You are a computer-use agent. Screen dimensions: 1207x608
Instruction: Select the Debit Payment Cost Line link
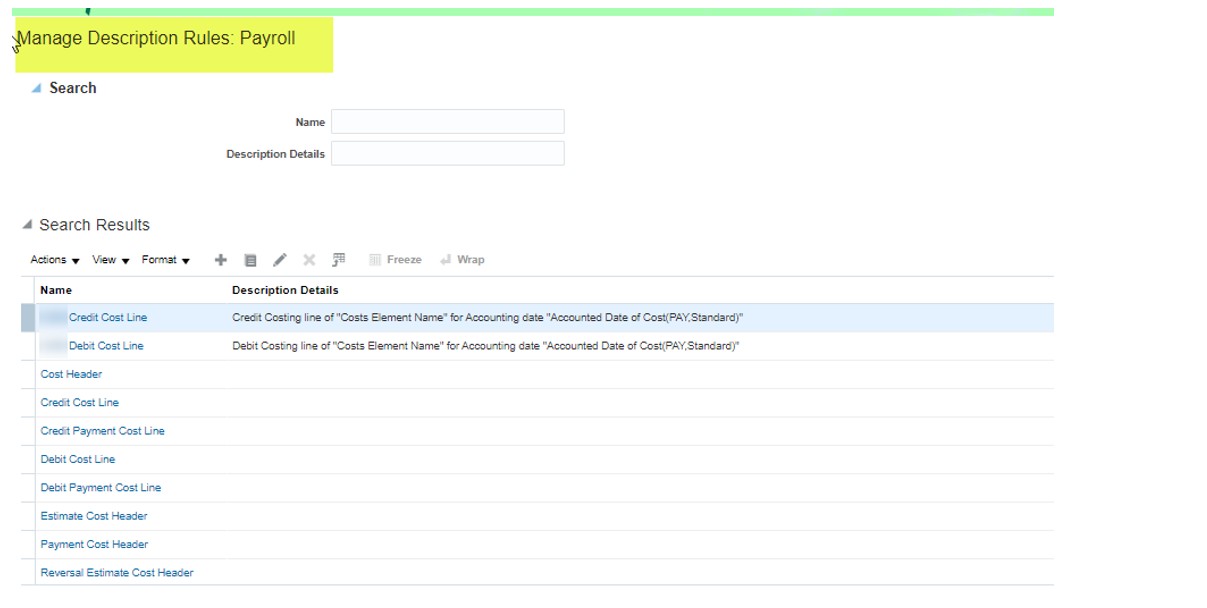100,488
